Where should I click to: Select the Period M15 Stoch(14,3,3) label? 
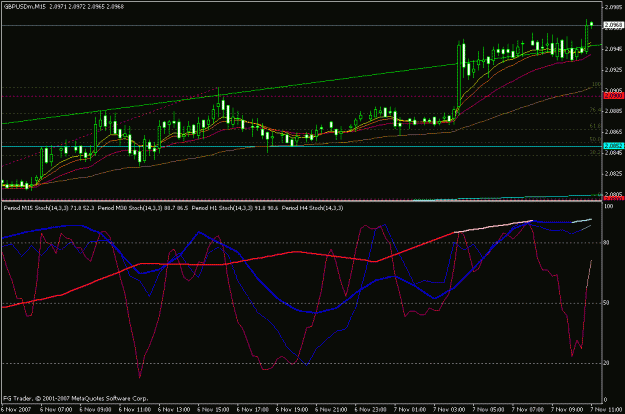(36, 208)
